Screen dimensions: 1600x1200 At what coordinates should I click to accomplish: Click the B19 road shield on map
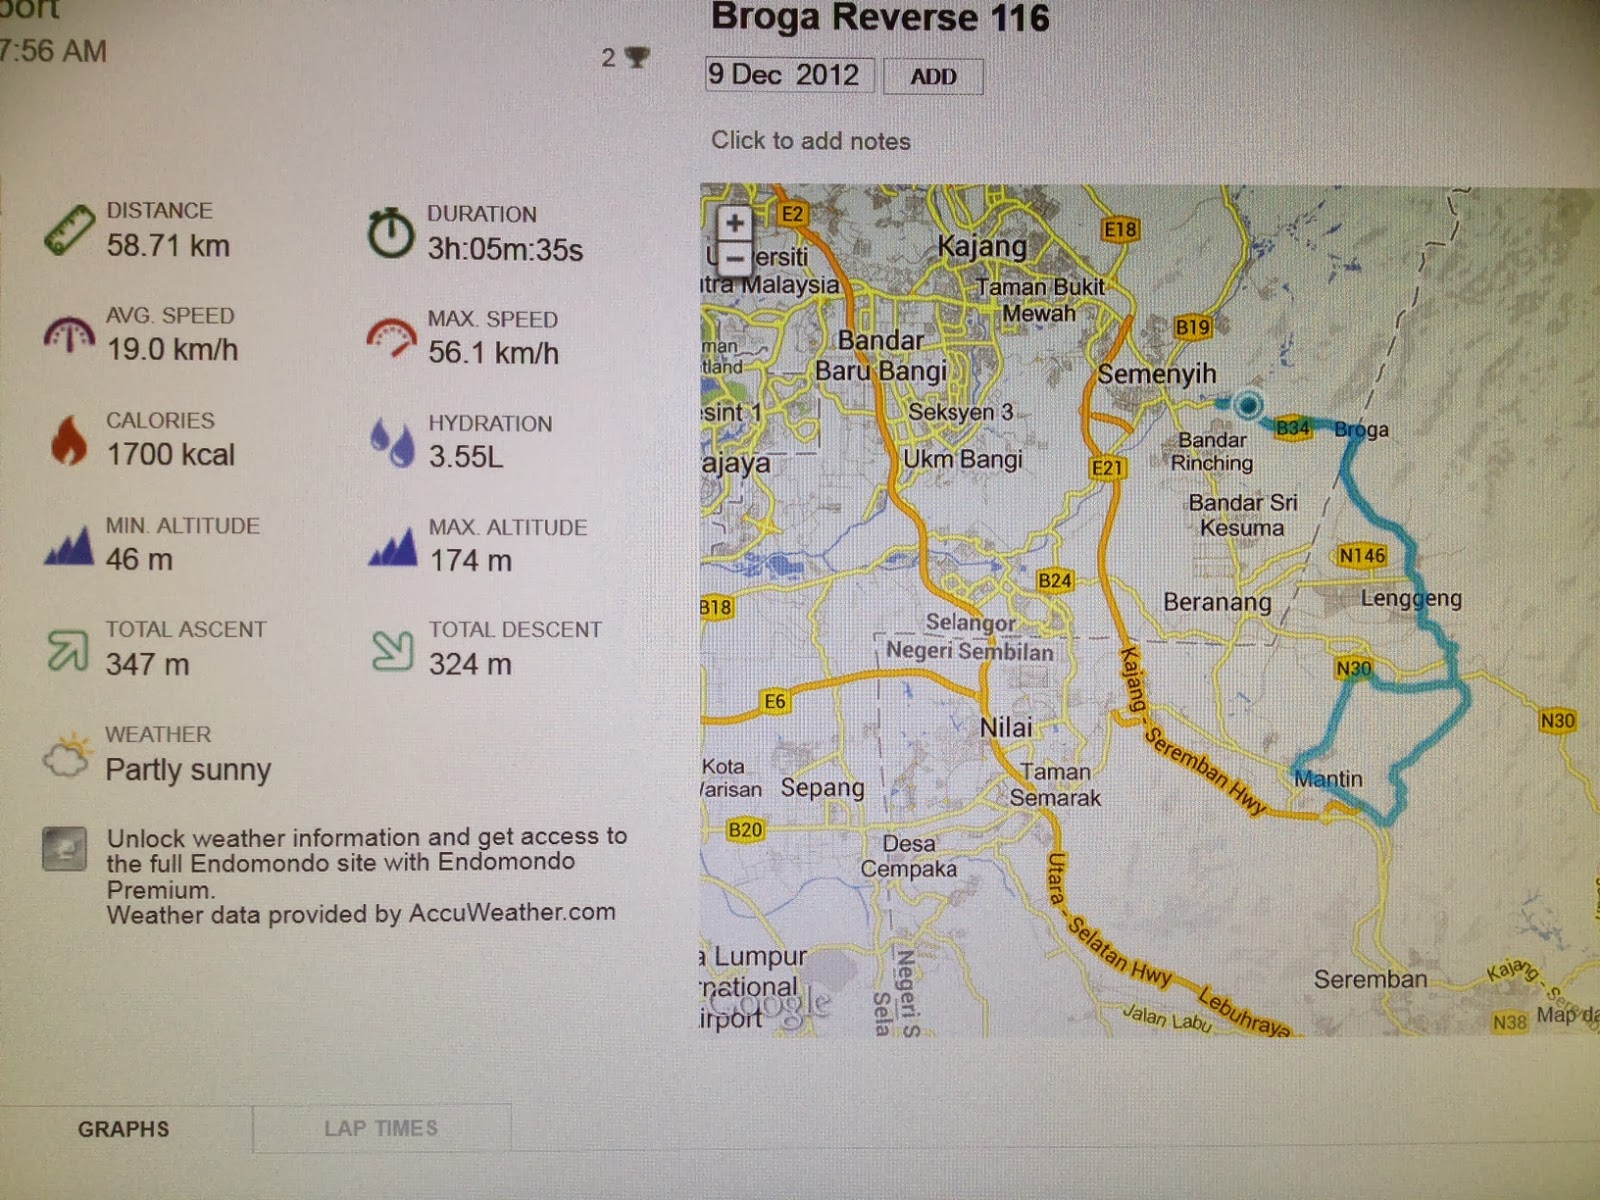(1192, 327)
